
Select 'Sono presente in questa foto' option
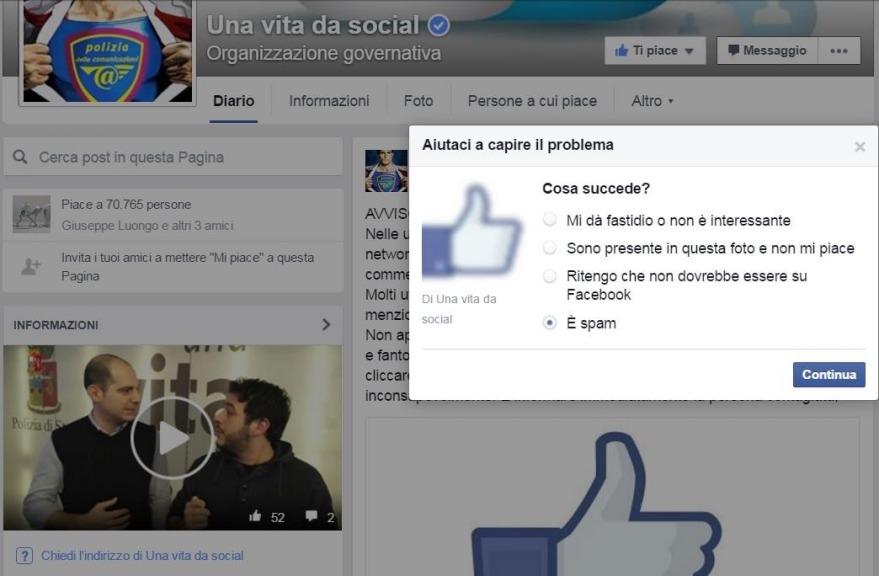(x=550, y=247)
